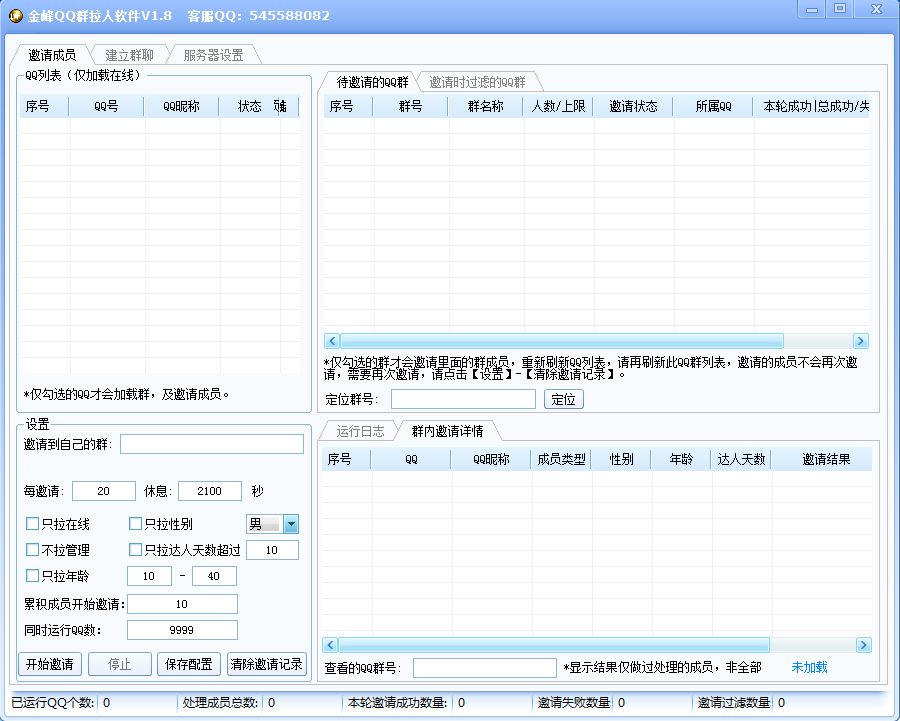
Task: Select the 待邀请的QQ群 tab
Action: pyautogui.click(x=372, y=82)
